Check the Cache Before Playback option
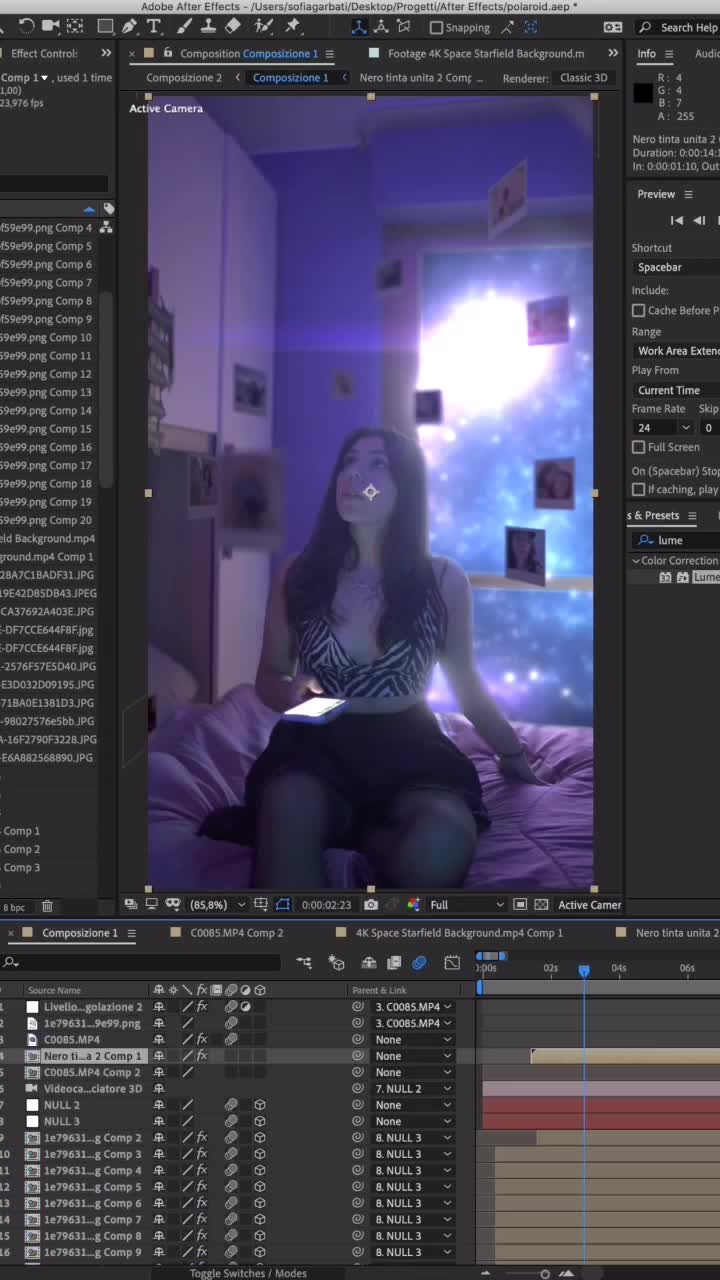Screen dimensions: 720x1280 (638, 311)
